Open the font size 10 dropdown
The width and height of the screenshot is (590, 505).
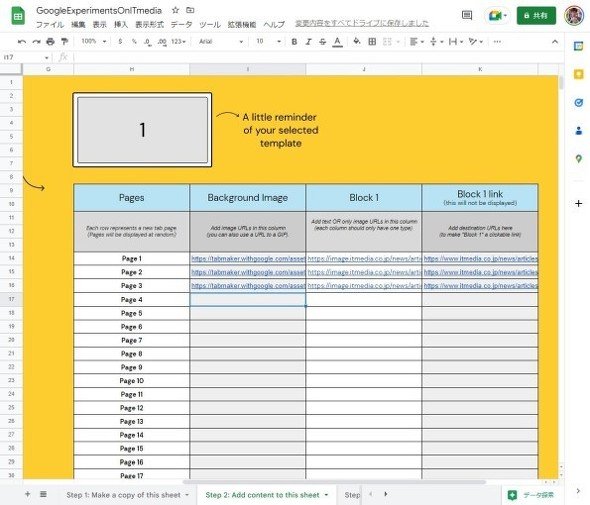point(269,42)
